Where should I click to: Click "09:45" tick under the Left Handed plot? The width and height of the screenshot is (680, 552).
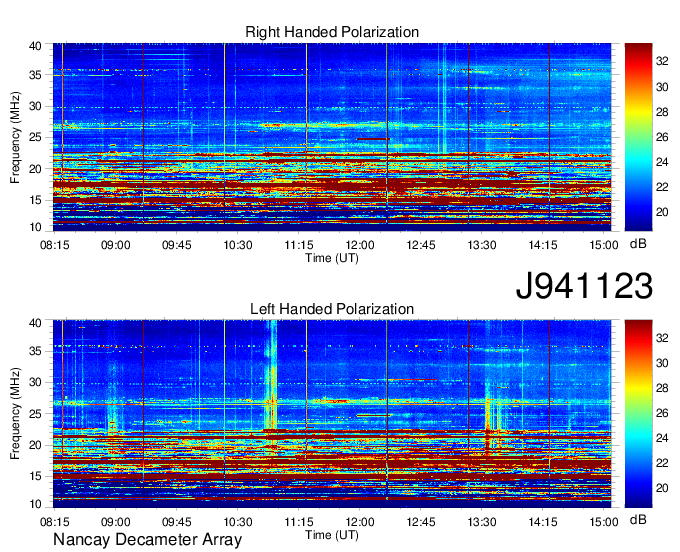[177, 522]
